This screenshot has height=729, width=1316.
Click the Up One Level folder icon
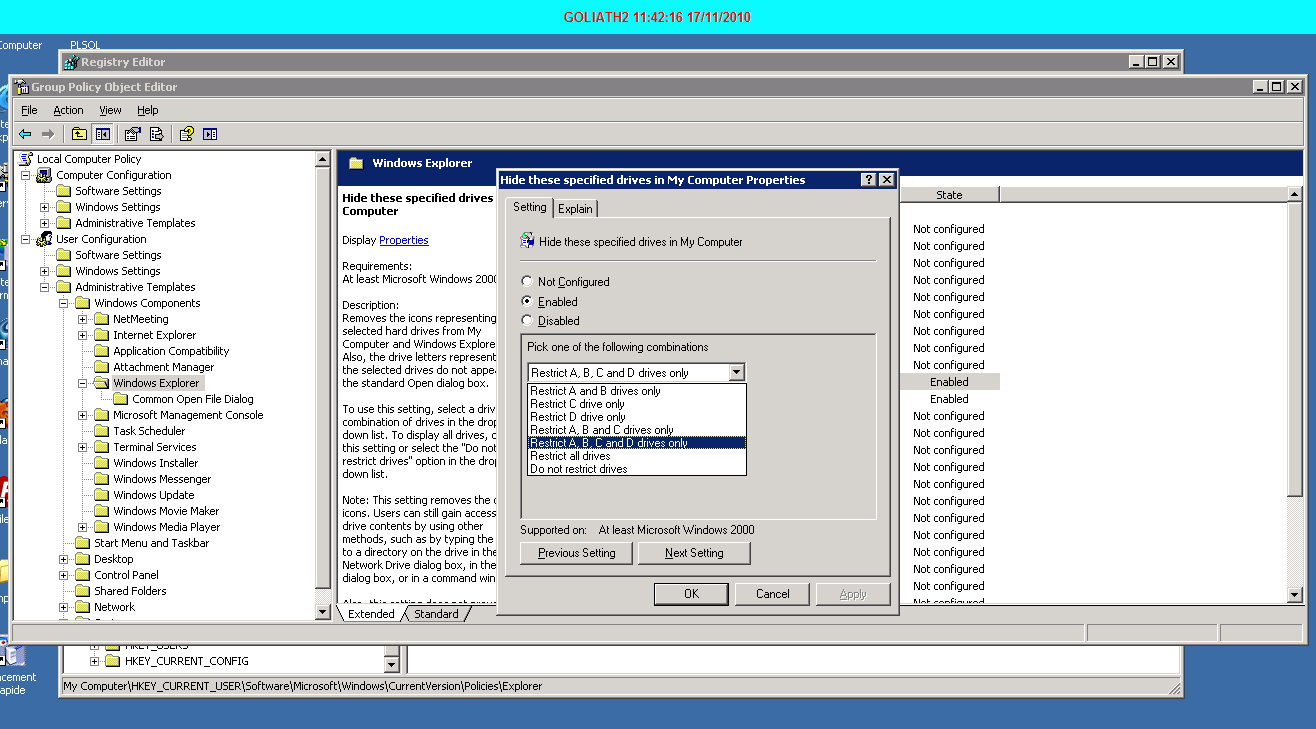pyautogui.click(x=79, y=134)
